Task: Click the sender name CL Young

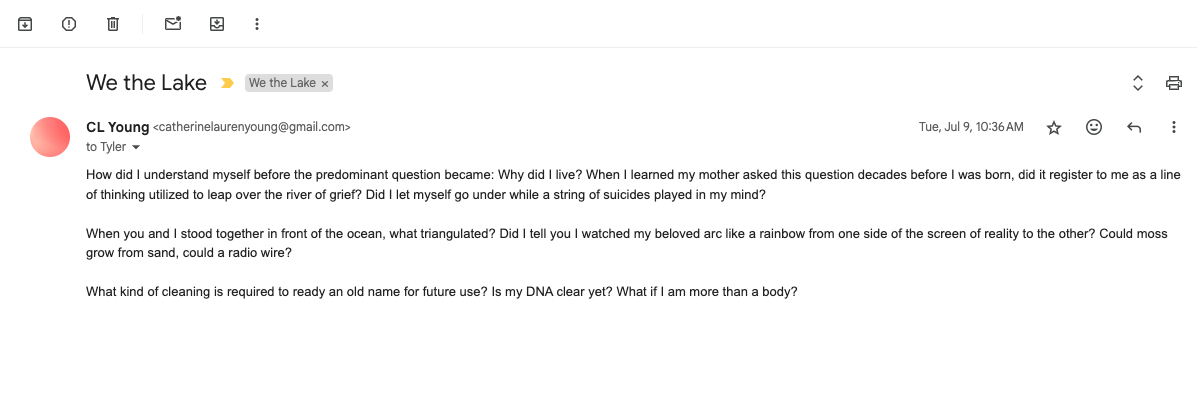Action: tap(117, 127)
